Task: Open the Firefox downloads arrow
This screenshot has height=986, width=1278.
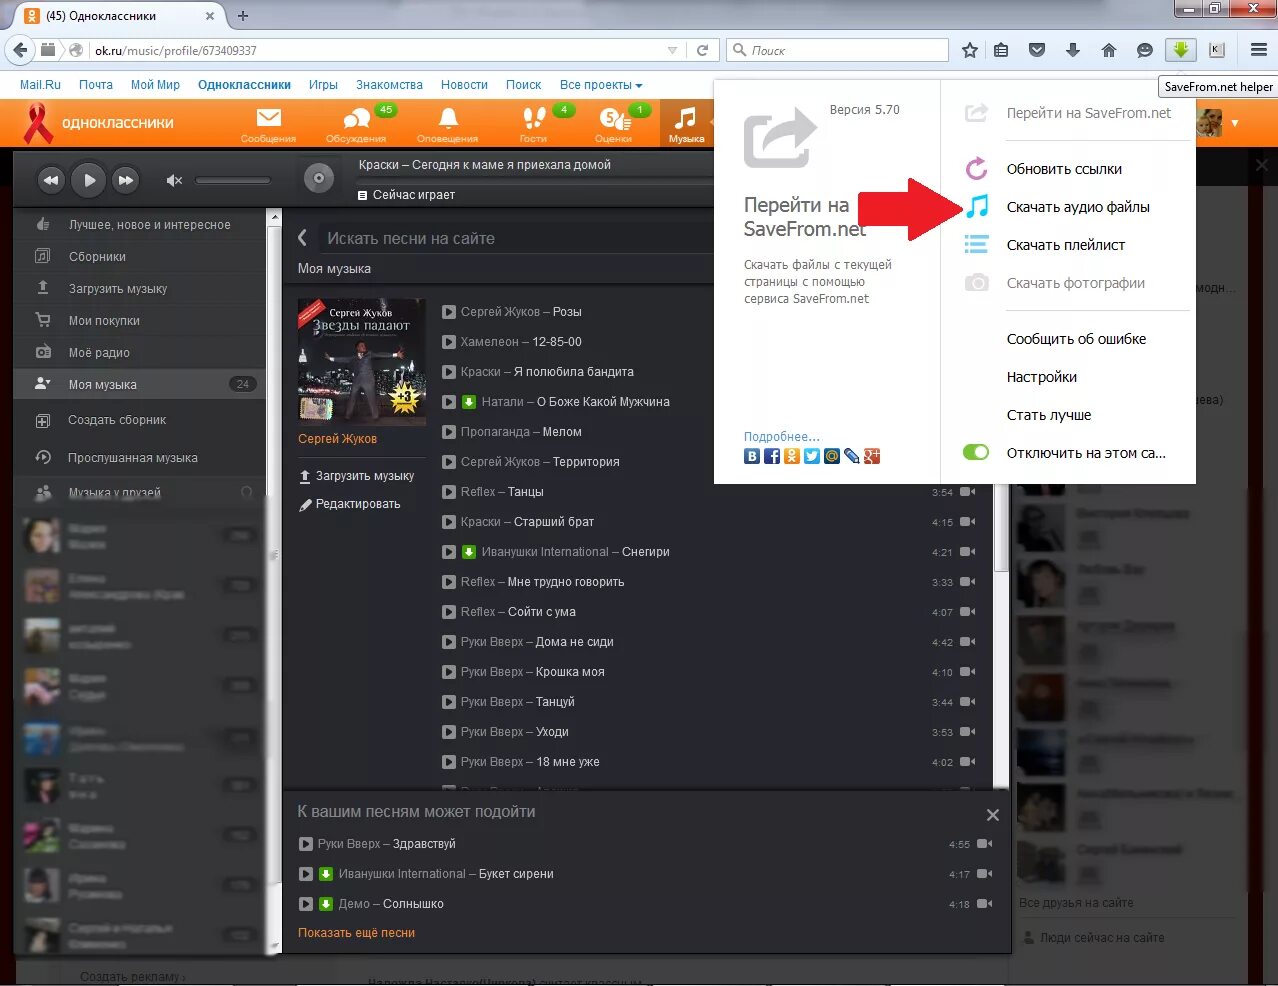Action: [1073, 50]
